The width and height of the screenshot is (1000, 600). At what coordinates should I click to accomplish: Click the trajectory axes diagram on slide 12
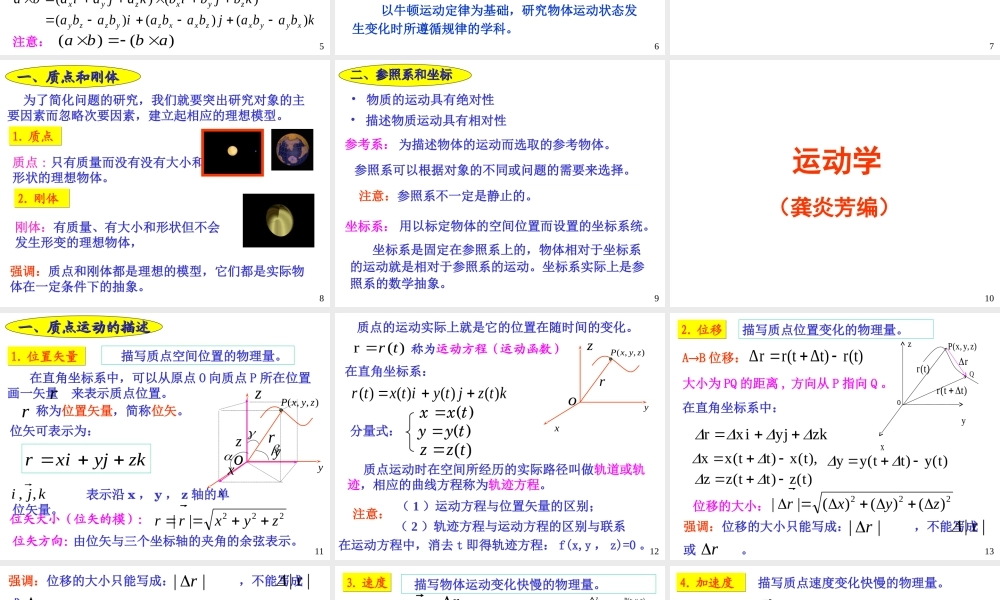coord(596,389)
